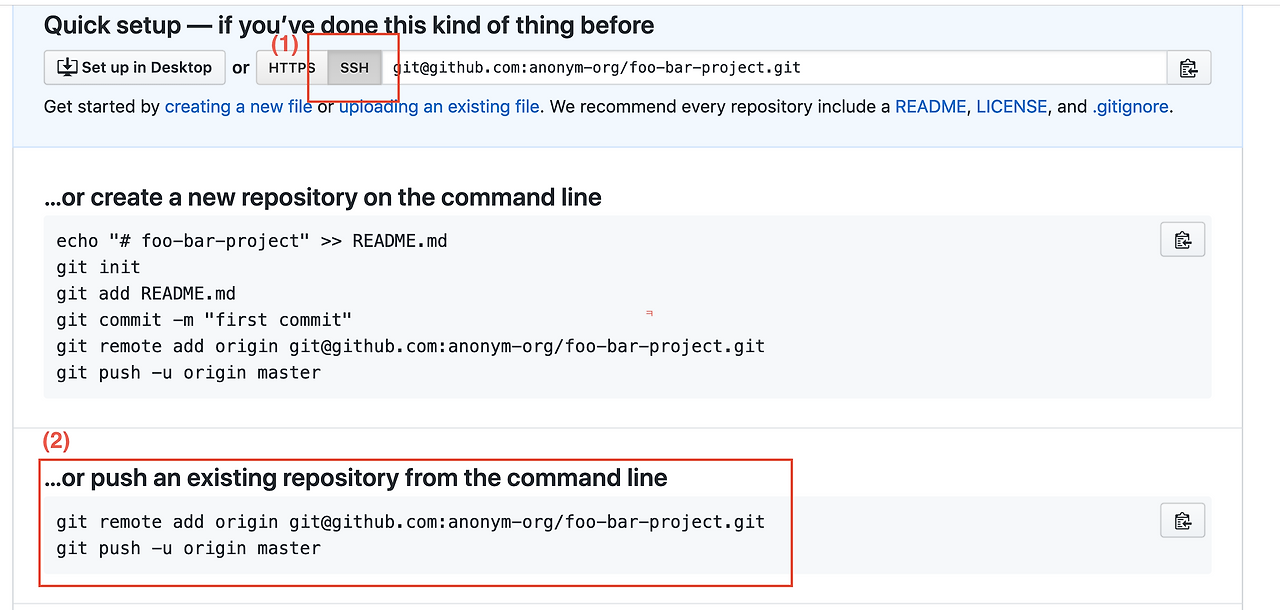Switch the clone URL to HTTPS
1280x610 pixels.
292,68
